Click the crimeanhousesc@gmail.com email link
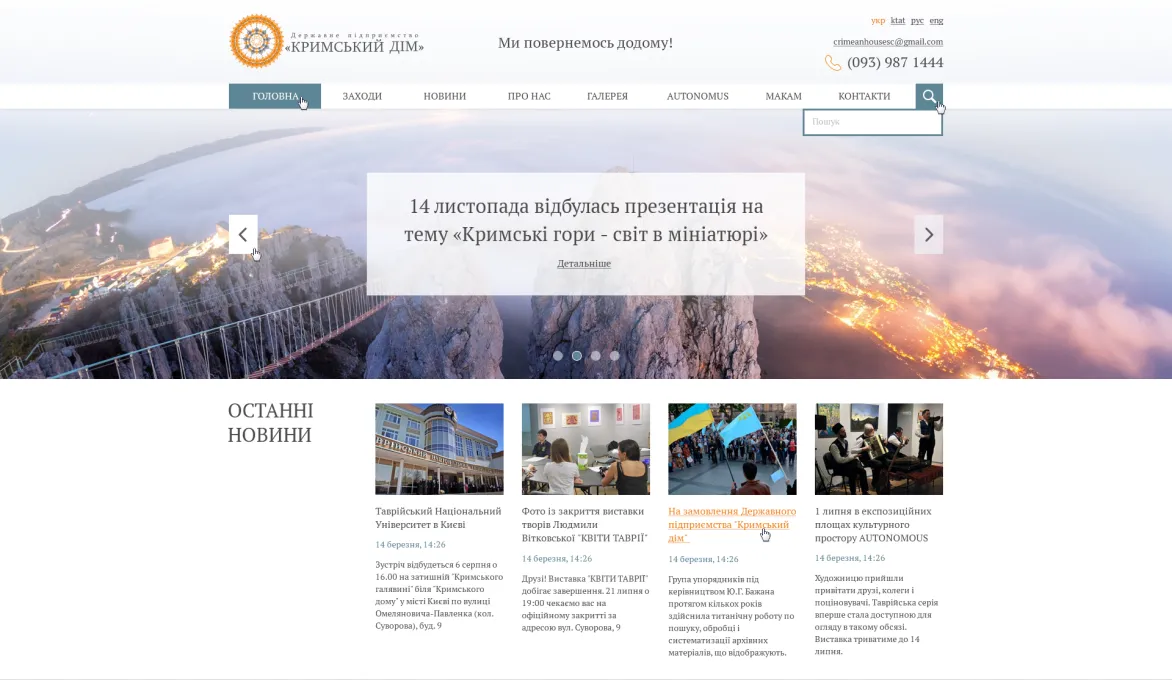 tap(888, 42)
